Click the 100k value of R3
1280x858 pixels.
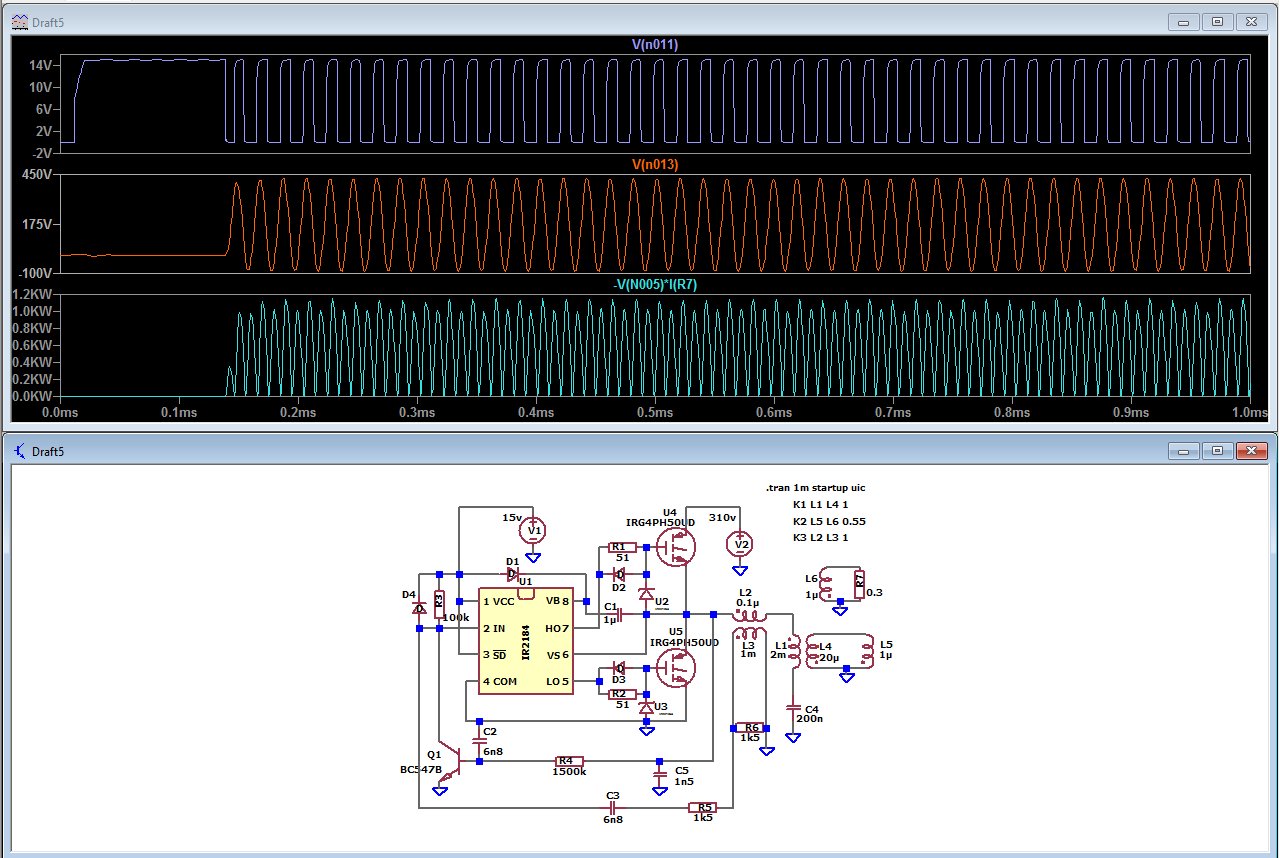pos(456,618)
